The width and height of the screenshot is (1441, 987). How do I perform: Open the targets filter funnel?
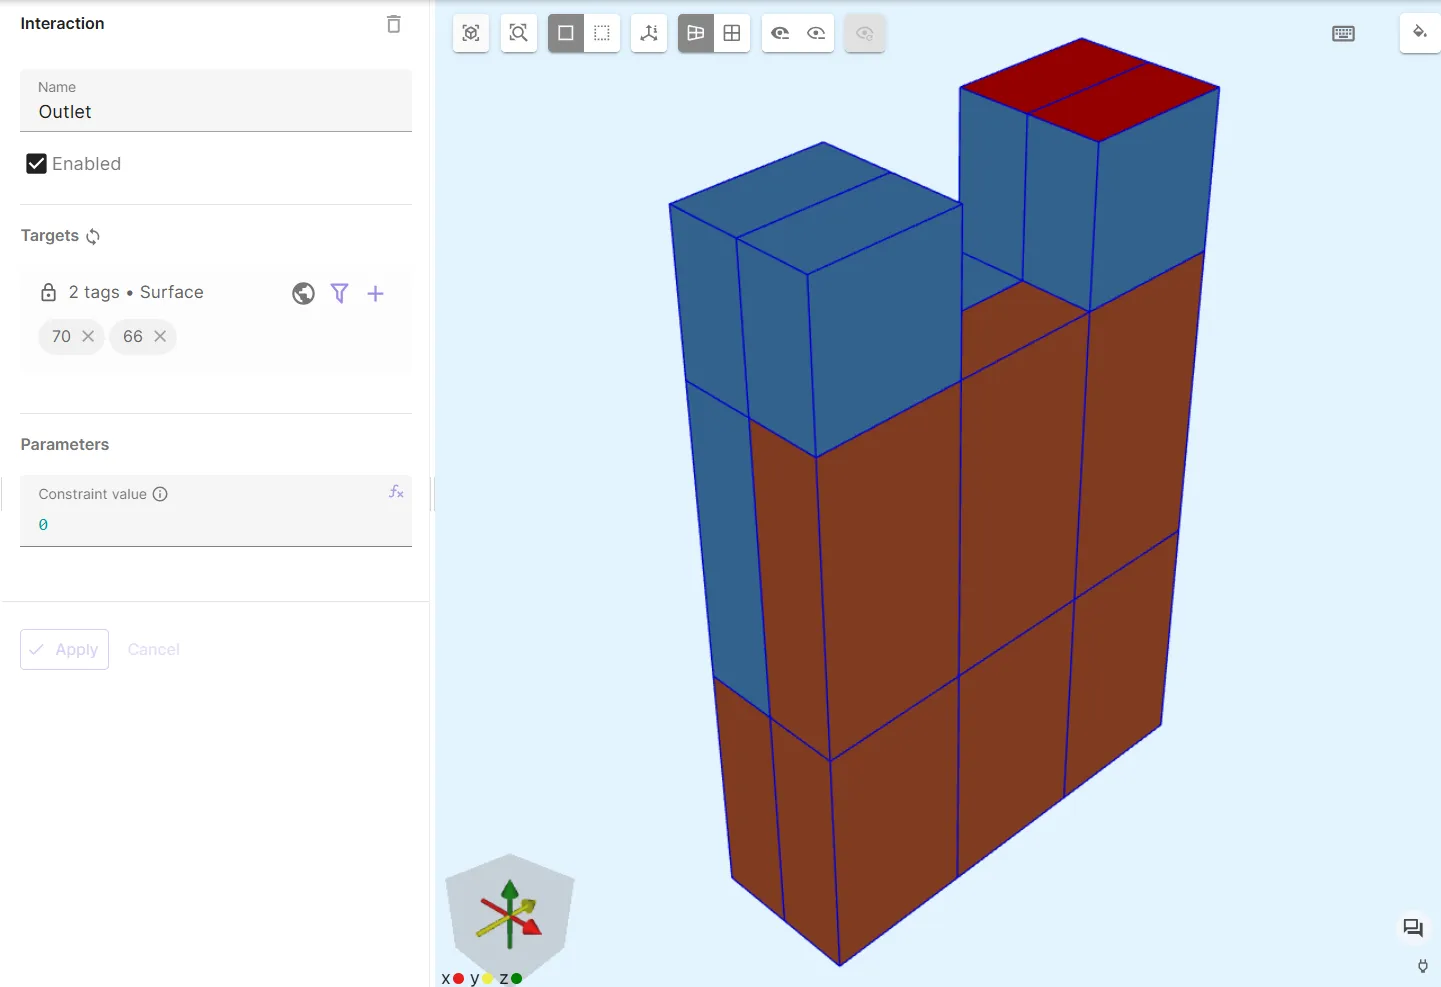point(340,293)
